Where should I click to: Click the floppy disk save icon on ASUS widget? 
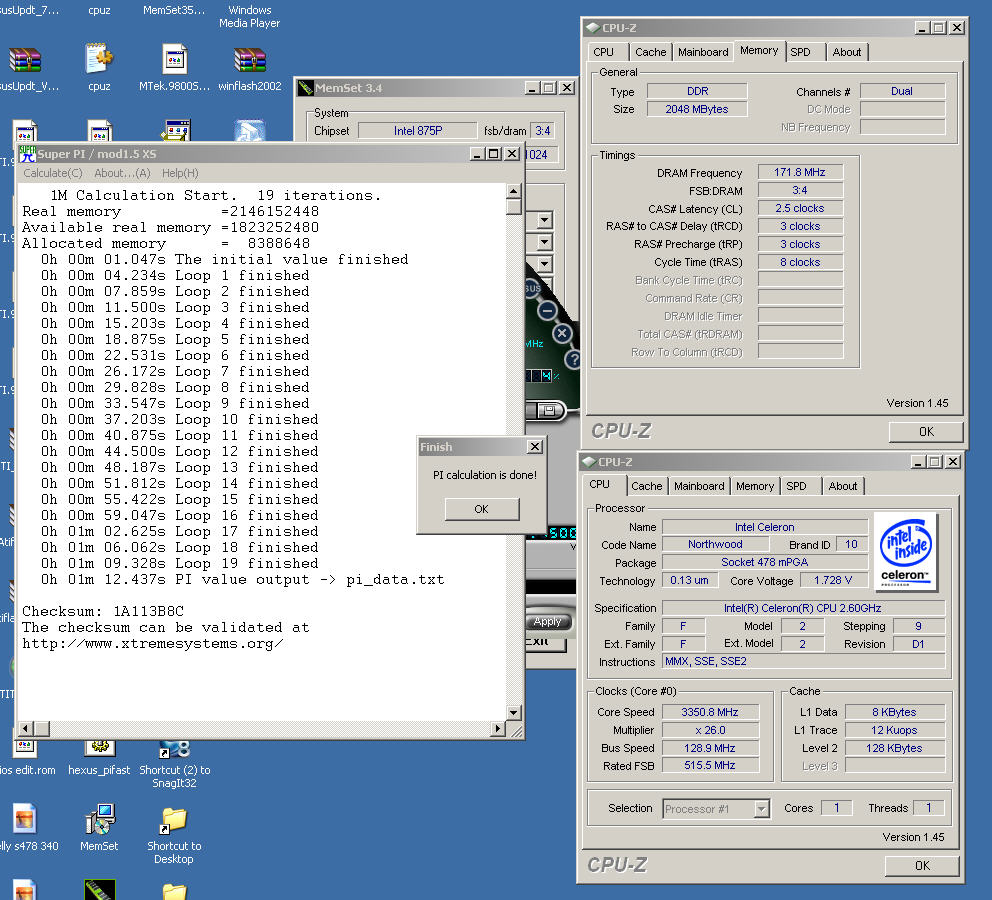(x=549, y=410)
